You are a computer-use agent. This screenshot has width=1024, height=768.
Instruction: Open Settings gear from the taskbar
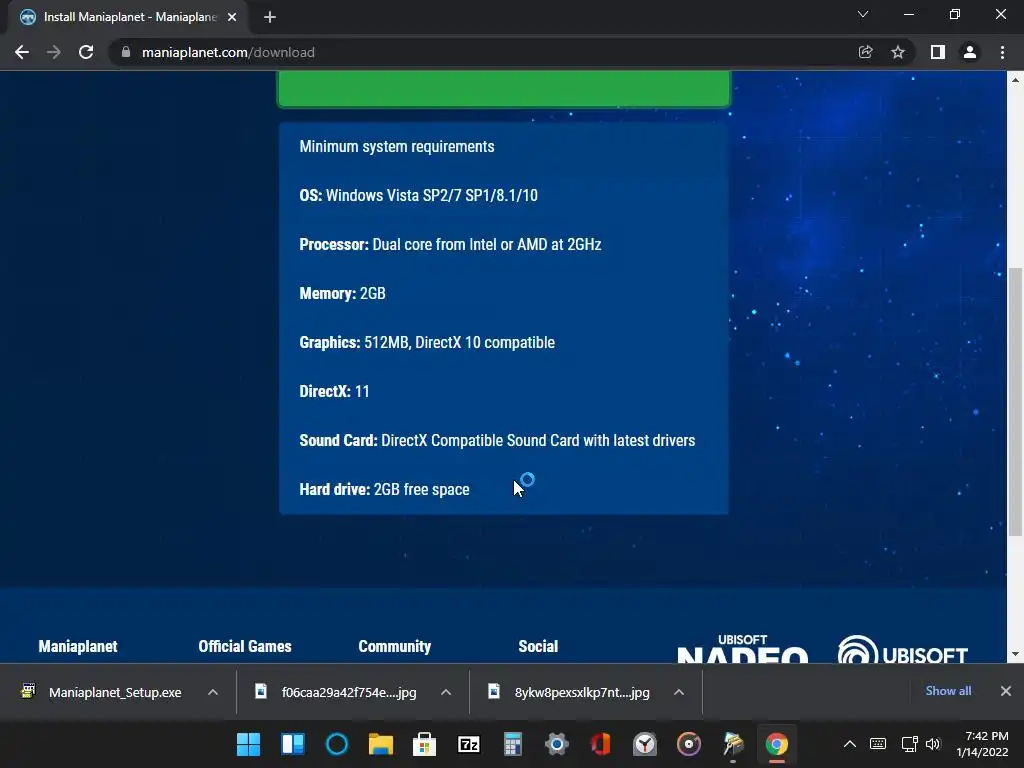tap(557, 744)
